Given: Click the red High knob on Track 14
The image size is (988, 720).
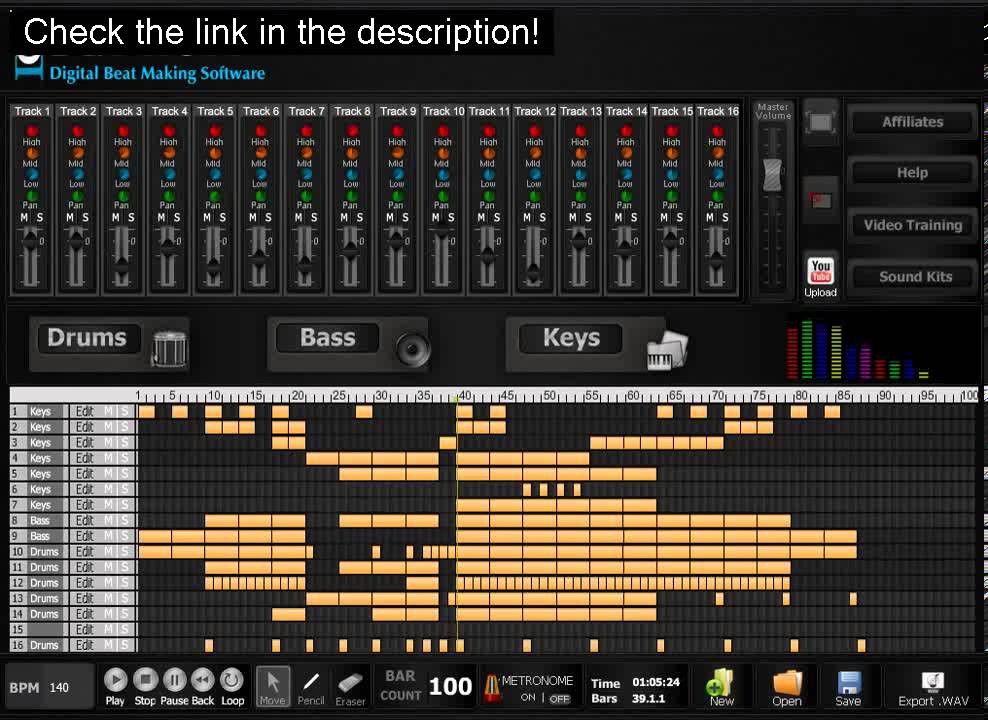Looking at the screenshot, I should pos(626,131).
